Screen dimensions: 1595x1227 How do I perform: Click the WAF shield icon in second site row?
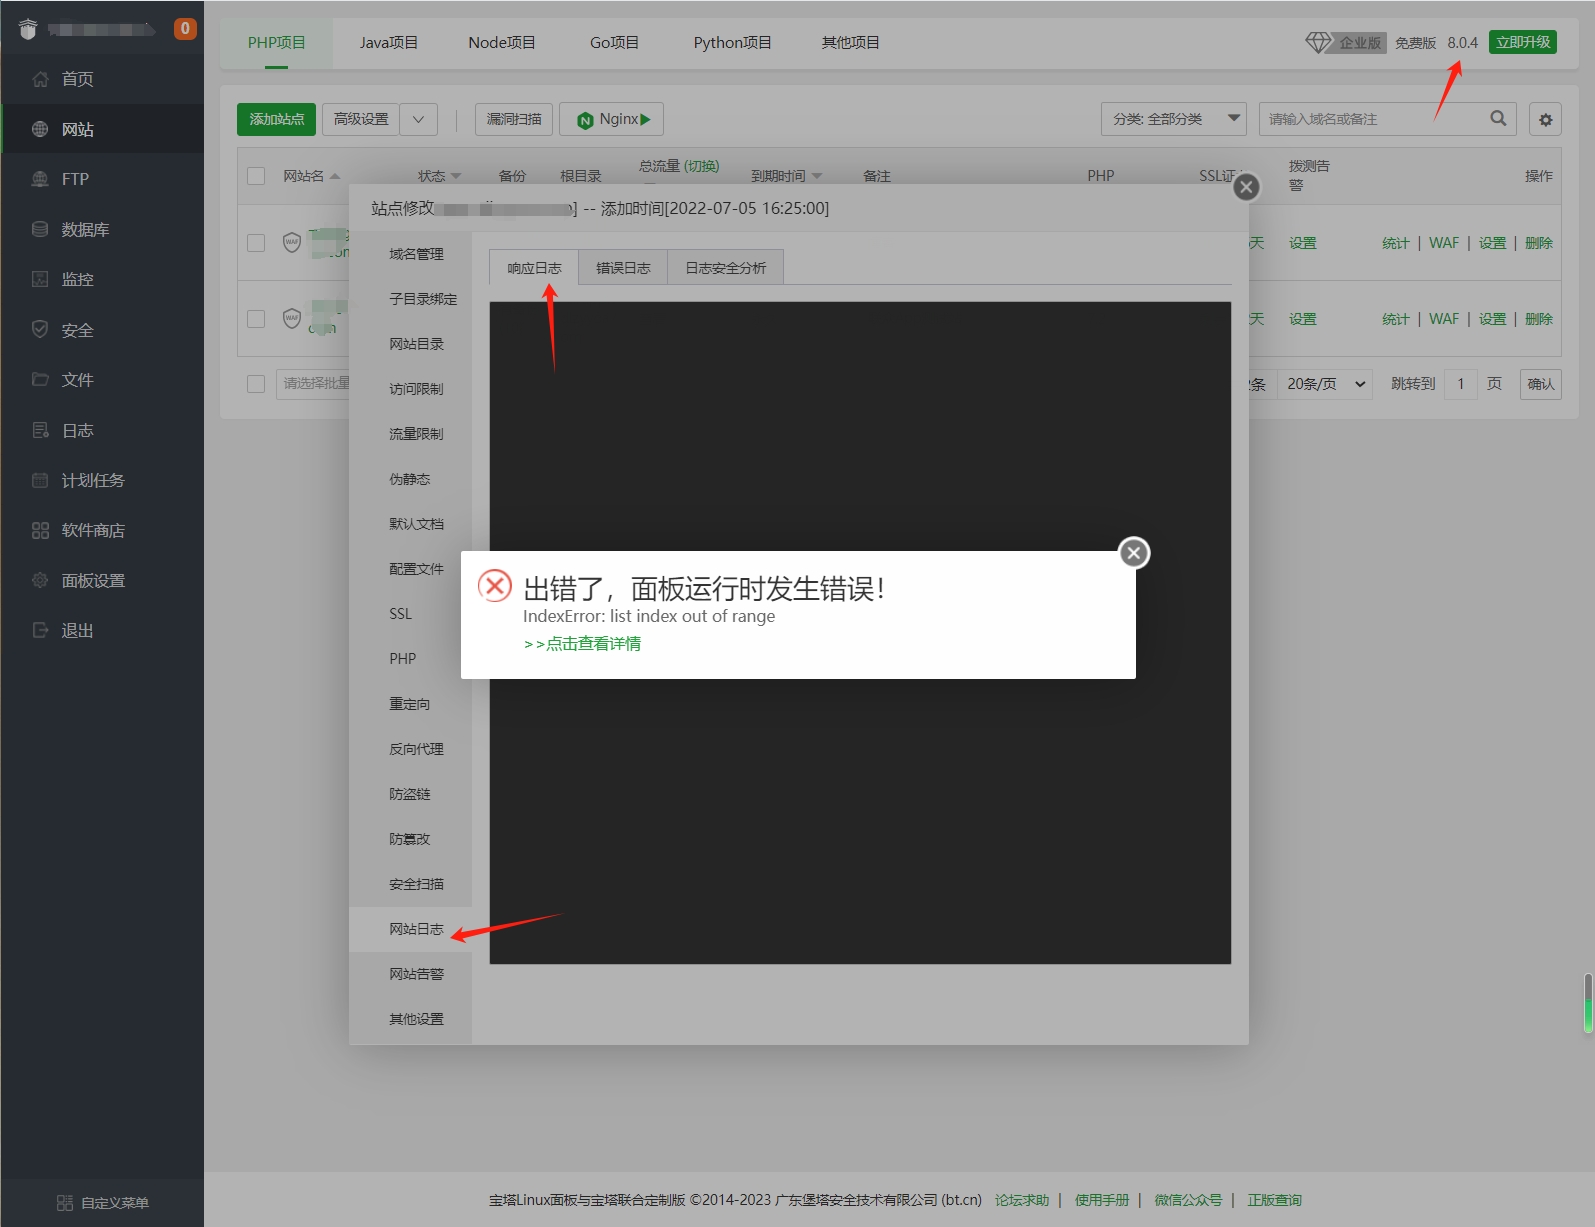point(292,318)
